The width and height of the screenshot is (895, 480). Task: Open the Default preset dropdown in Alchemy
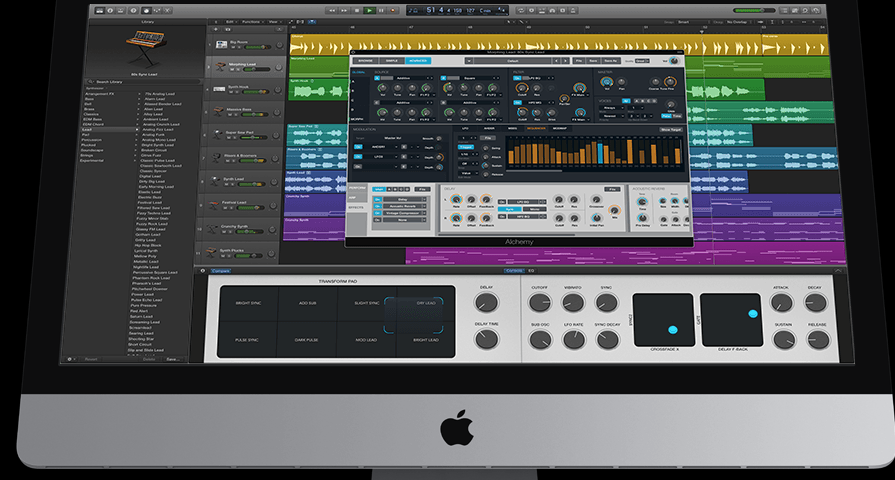511,61
